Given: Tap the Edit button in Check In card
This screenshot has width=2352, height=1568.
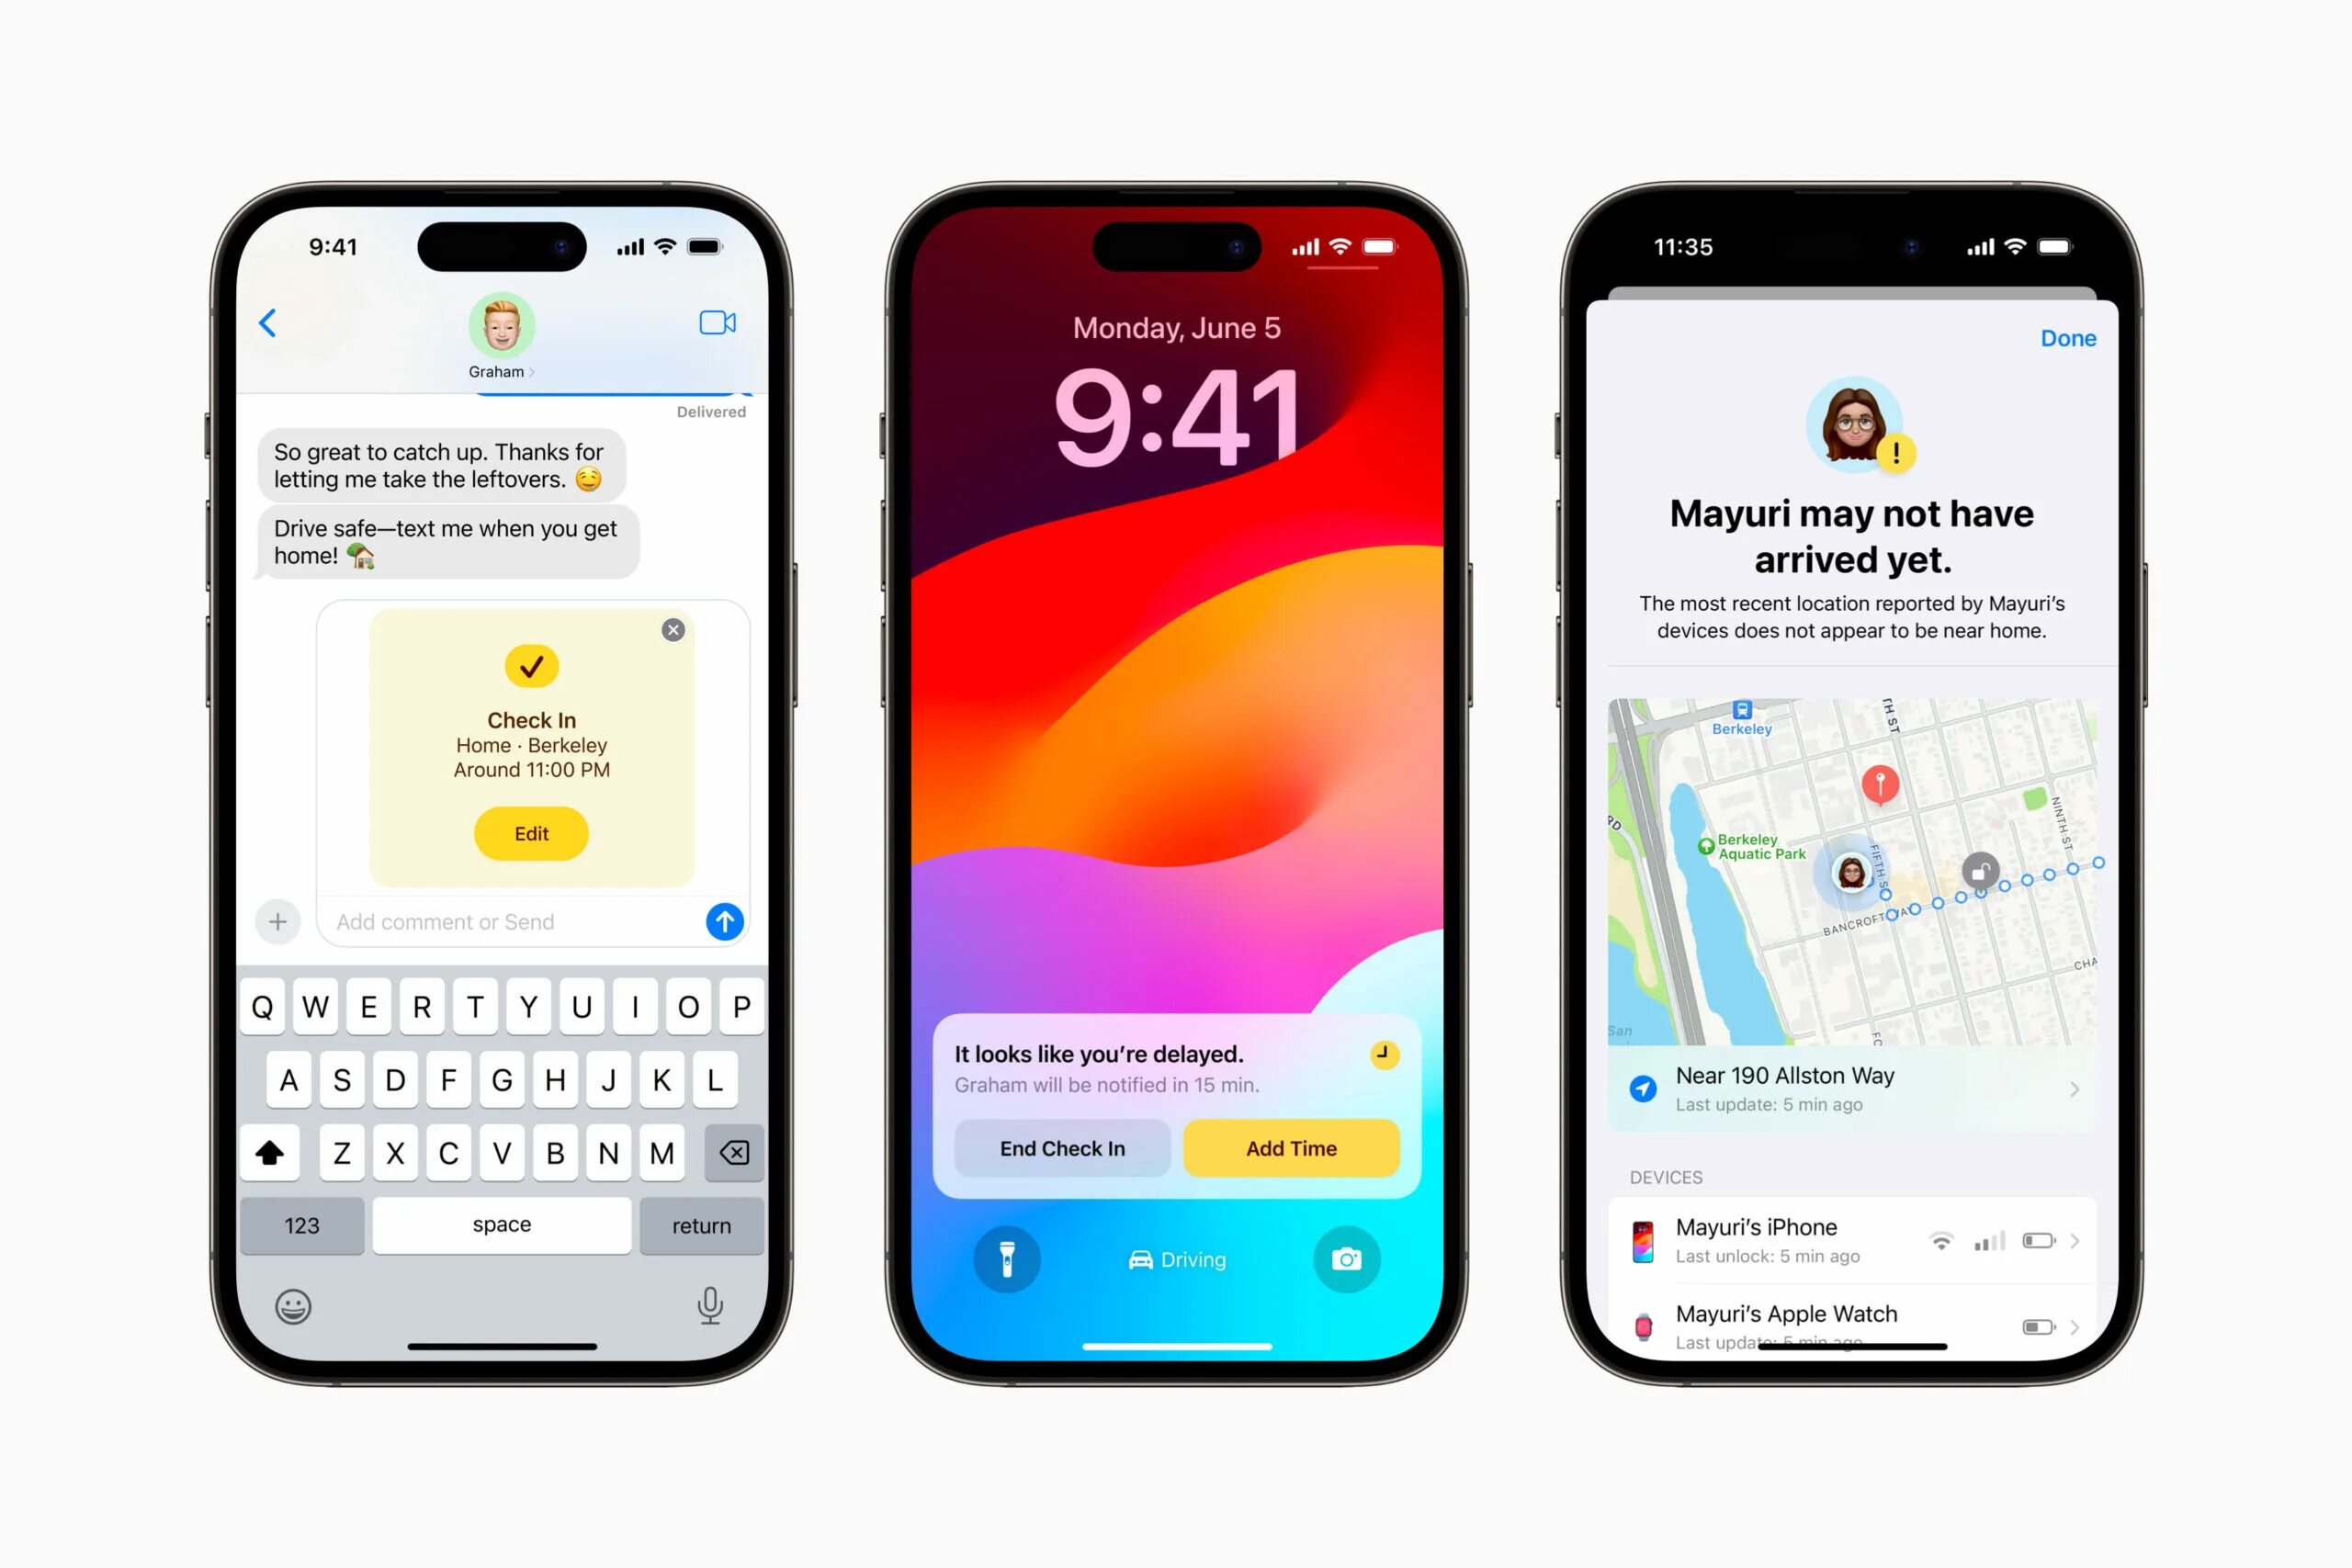Looking at the screenshot, I should point(532,831).
